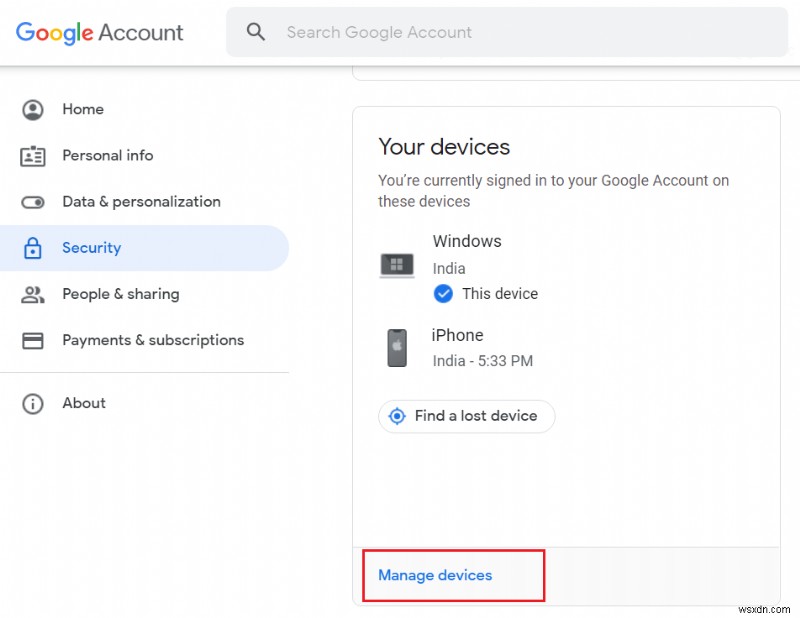
Task: Click the Payments & subscriptions card icon
Action: coord(33,340)
